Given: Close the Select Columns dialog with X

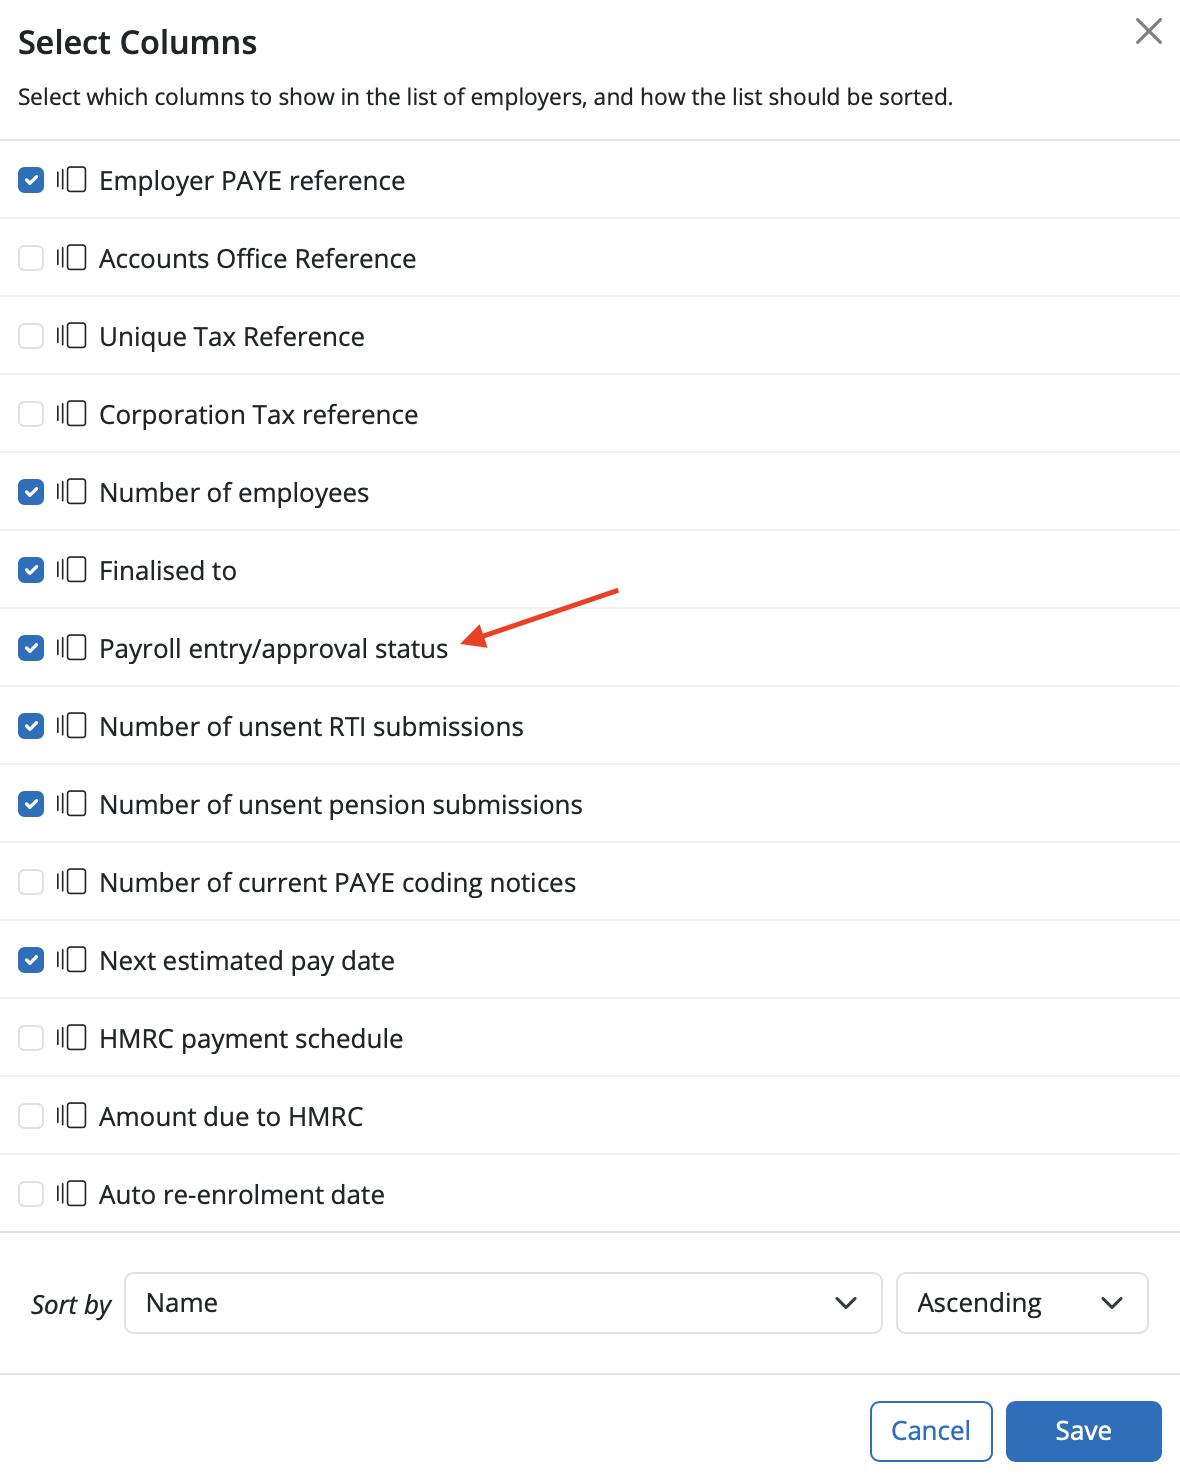Looking at the screenshot, I should coord(1149,31).
